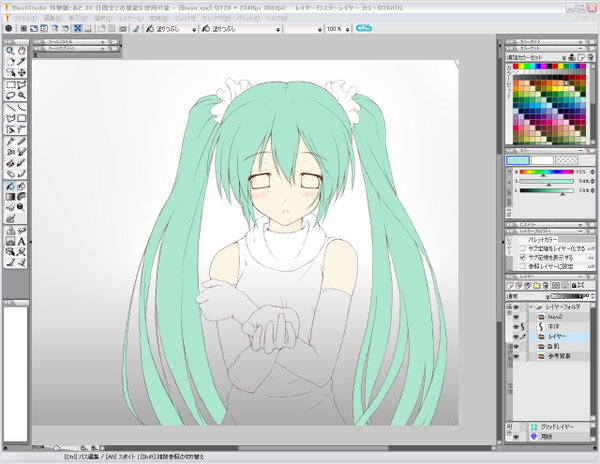Select the 参考背景 layer row
Screen dimensions: 600x464
(x=559, y=356)
